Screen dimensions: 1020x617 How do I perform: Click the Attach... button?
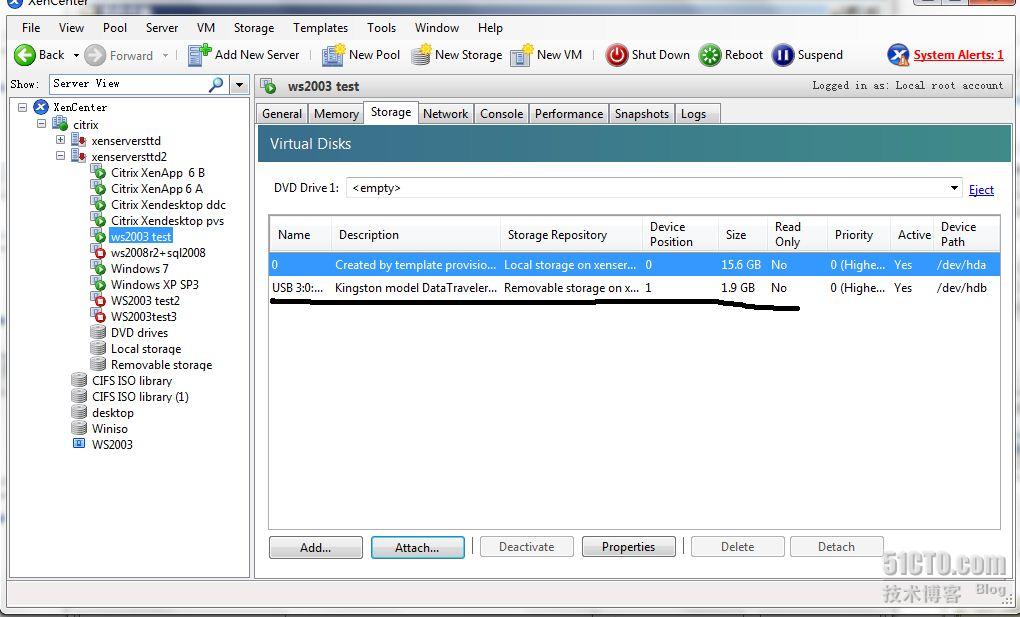coord(418,547)
